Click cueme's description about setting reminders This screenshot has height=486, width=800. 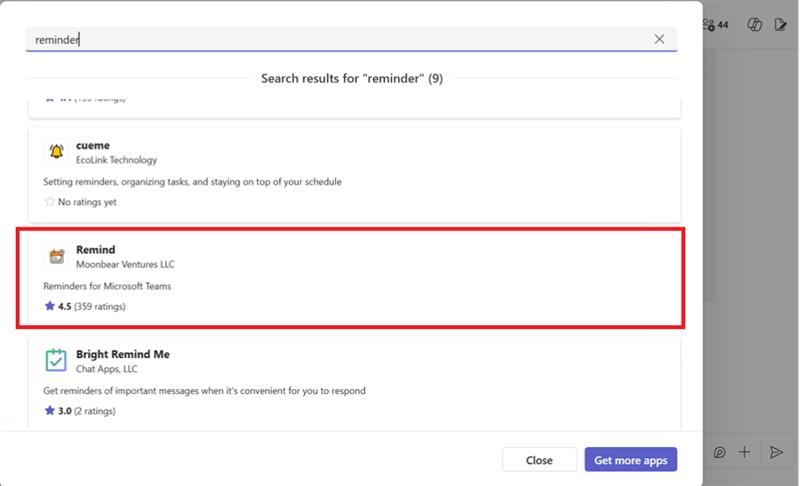[192, 182]
